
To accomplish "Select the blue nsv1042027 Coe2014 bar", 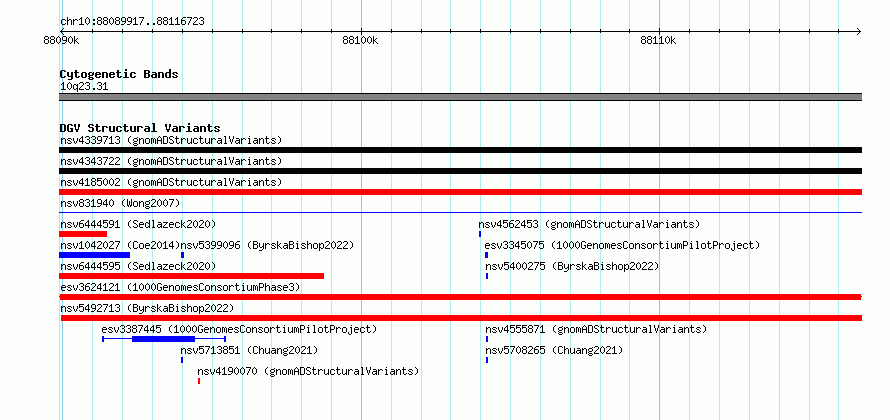I will [94, 255].
